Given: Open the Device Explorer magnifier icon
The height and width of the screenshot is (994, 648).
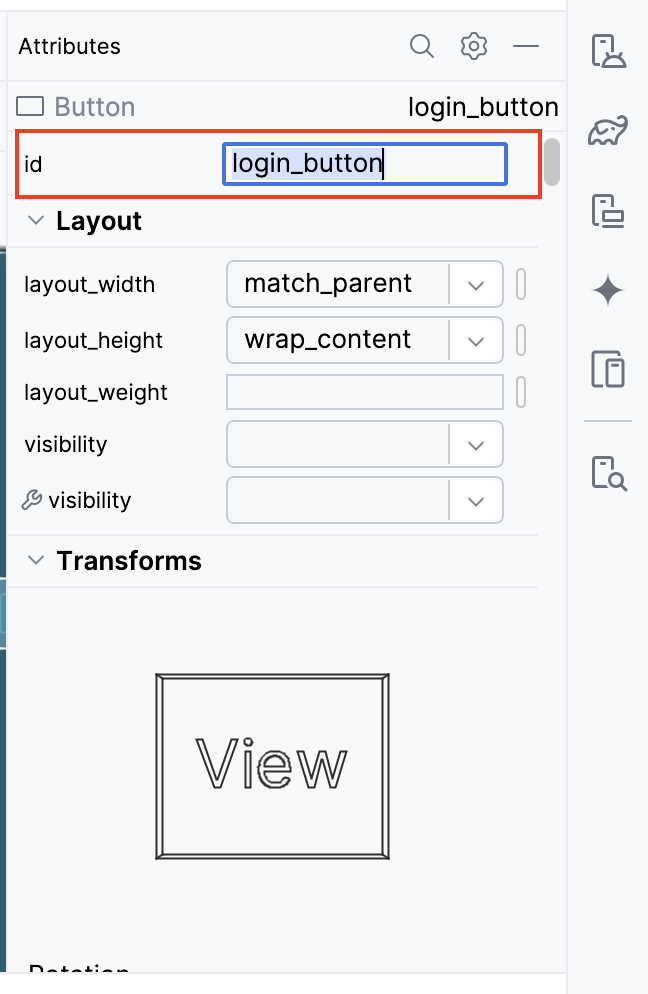Looking at the screenshot, I should [x=609, y=473].
